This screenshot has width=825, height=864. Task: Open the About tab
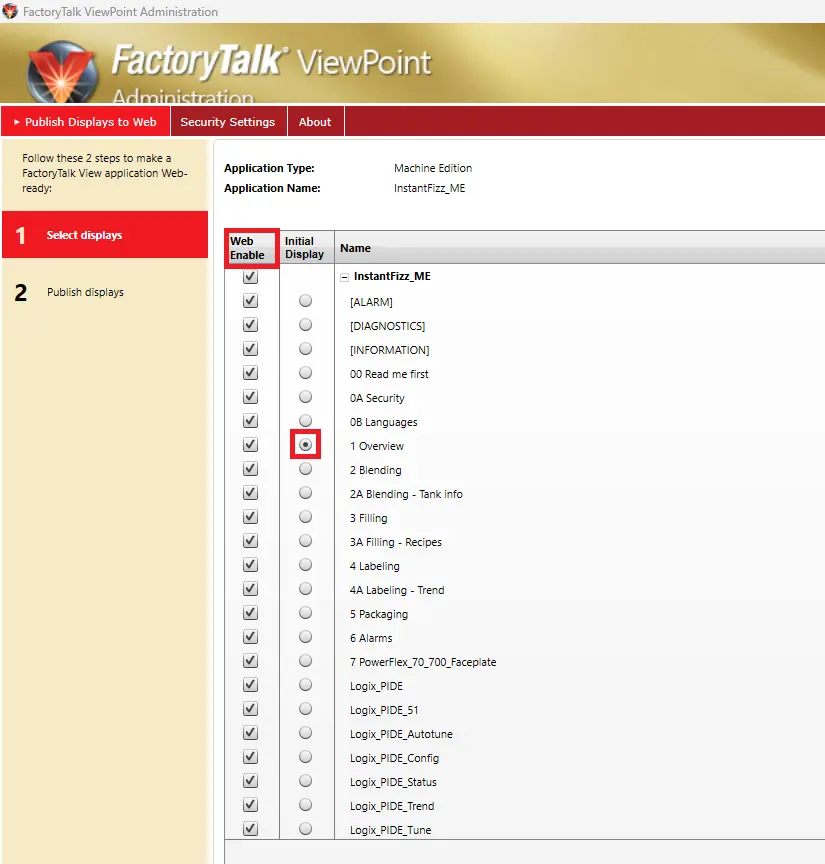click(315, 121)
